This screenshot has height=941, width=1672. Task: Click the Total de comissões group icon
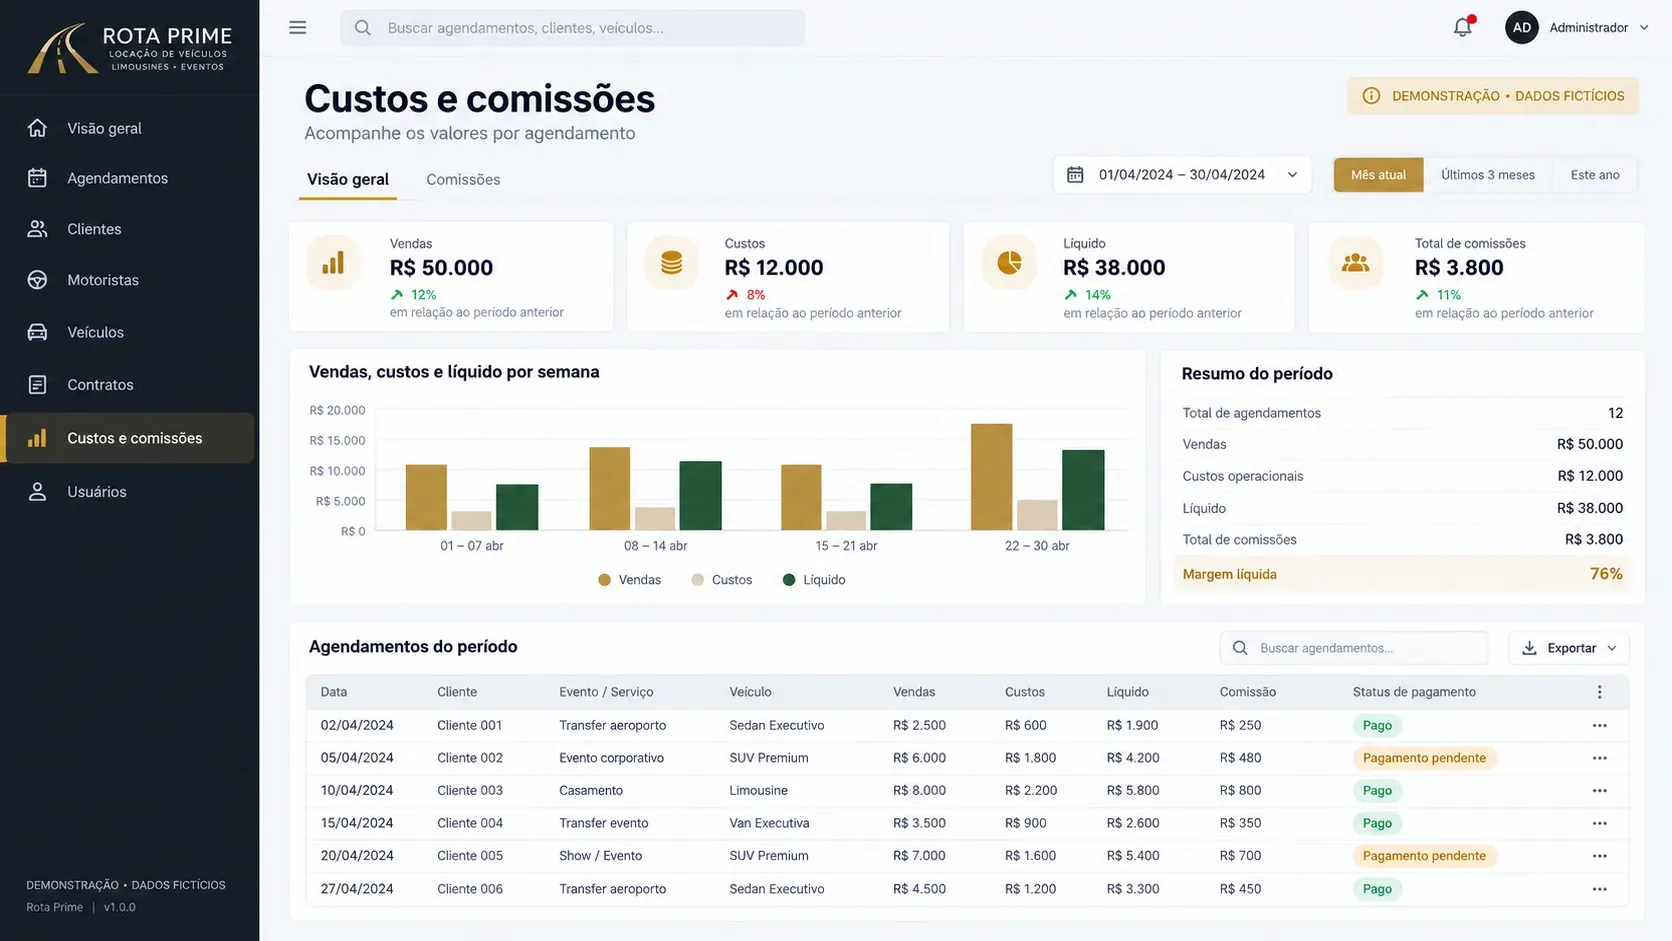1355,263
